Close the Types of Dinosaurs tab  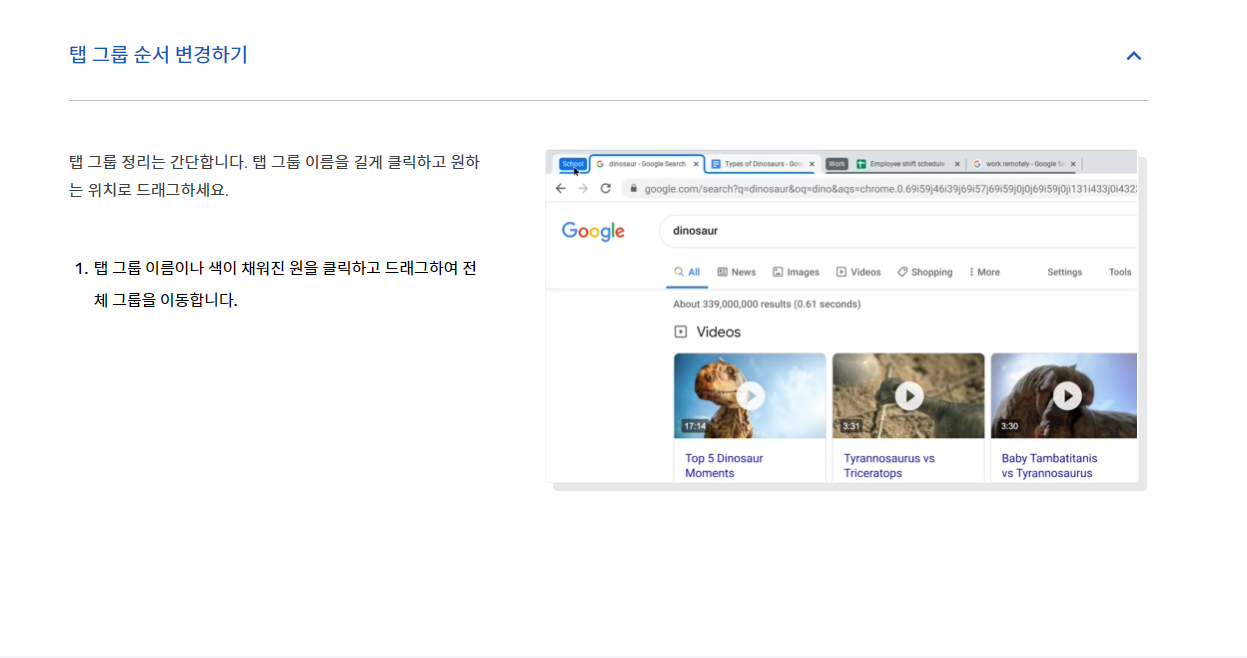812,164
